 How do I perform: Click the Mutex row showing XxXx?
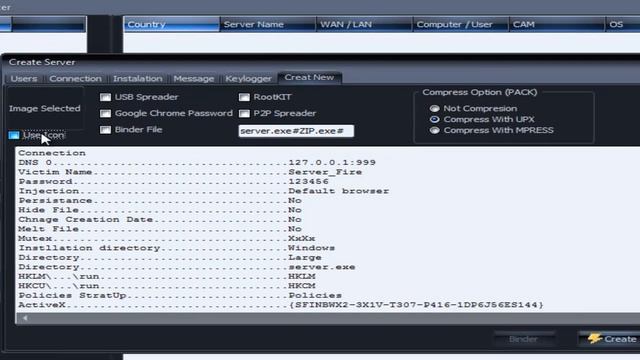(x=166, y=238)
